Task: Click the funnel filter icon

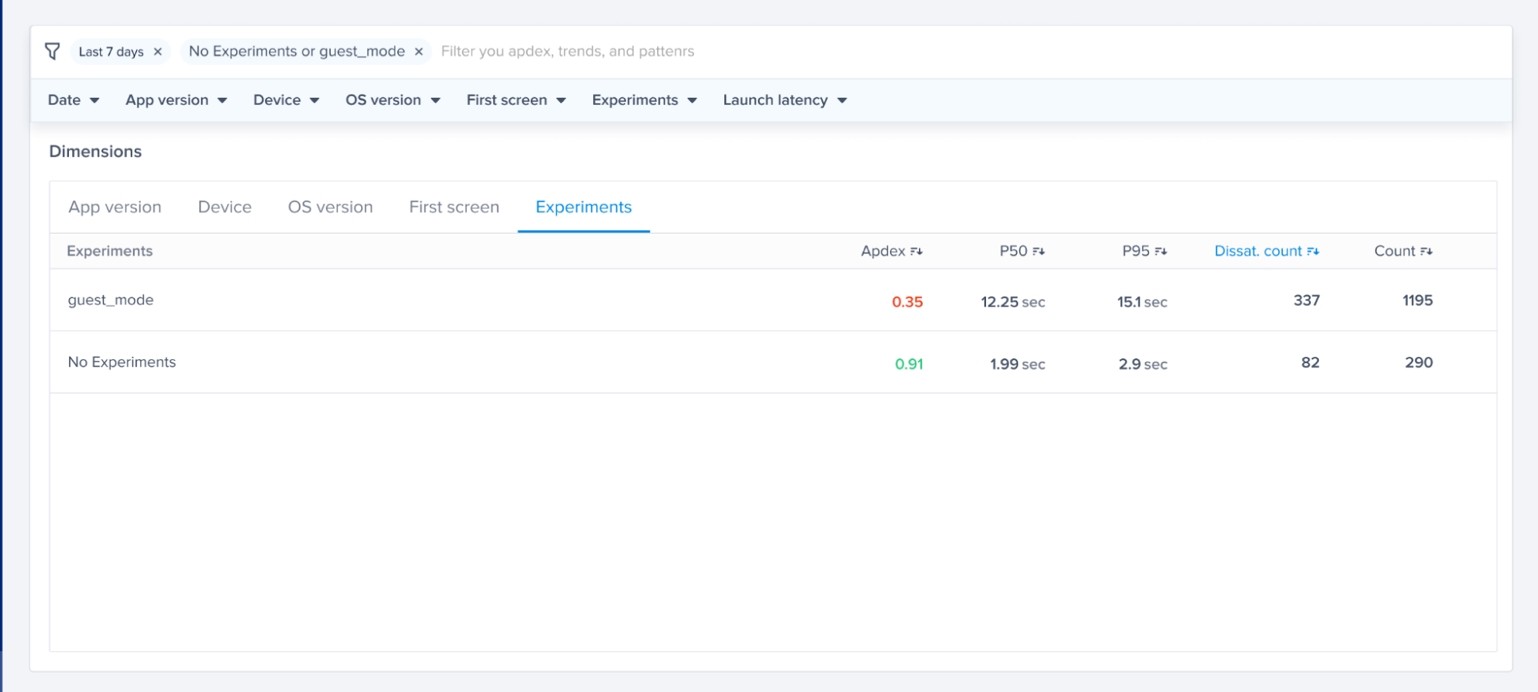Action: click(x=53, y=51)
